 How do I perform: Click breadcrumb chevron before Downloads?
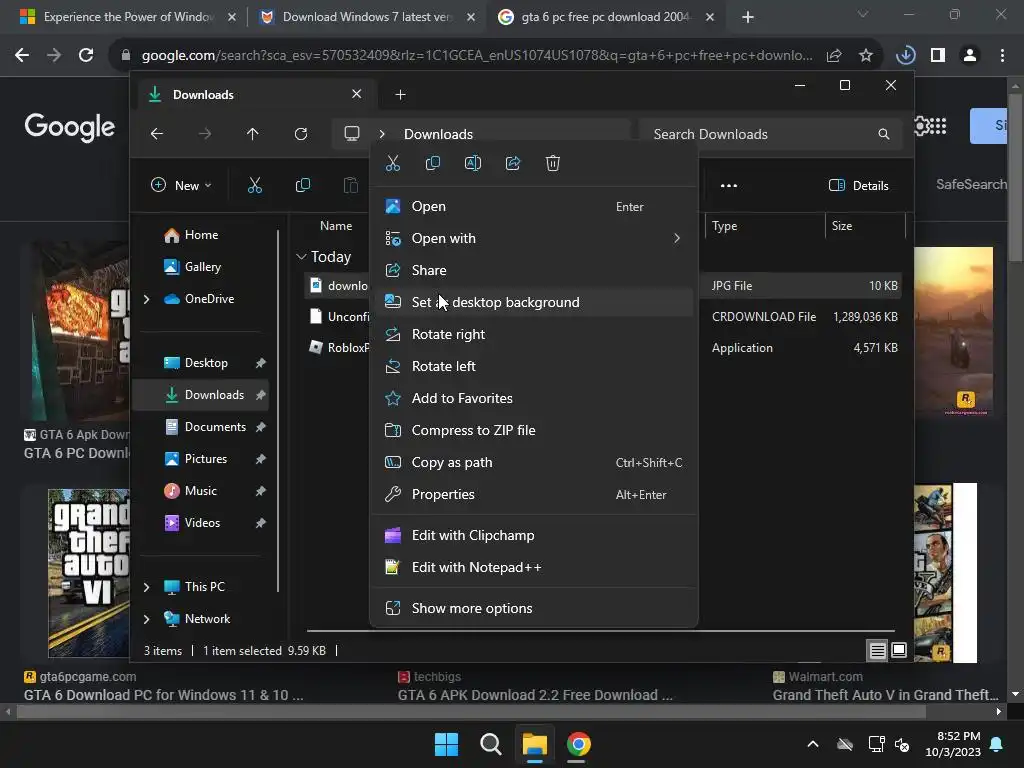tap(382, 134)
